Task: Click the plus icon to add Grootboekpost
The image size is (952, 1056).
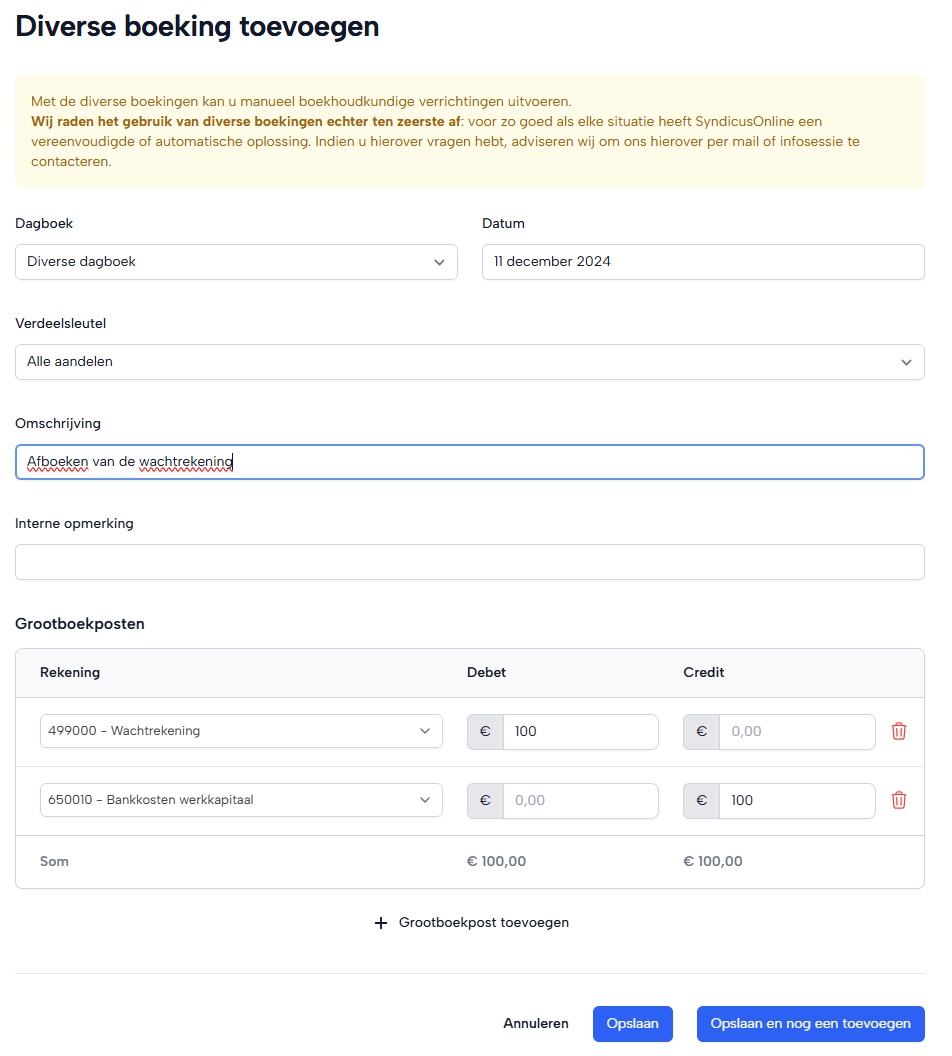Action: (x=380, y=923)
